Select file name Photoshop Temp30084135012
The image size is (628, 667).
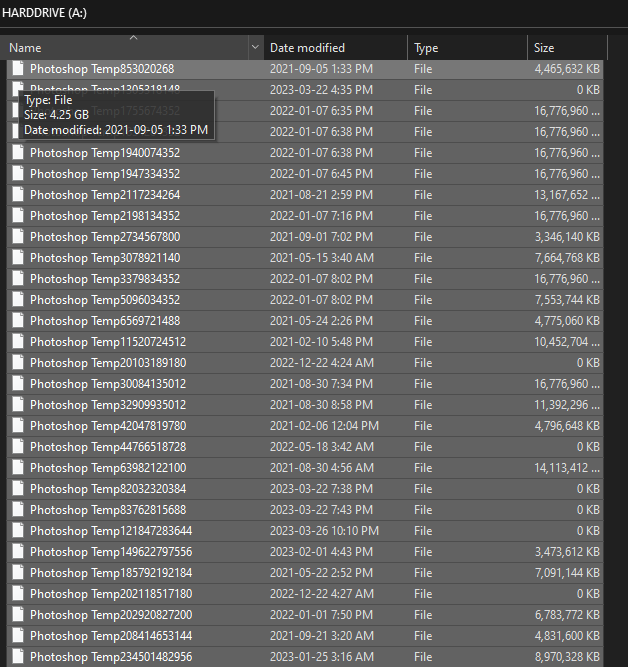point(108,384)
